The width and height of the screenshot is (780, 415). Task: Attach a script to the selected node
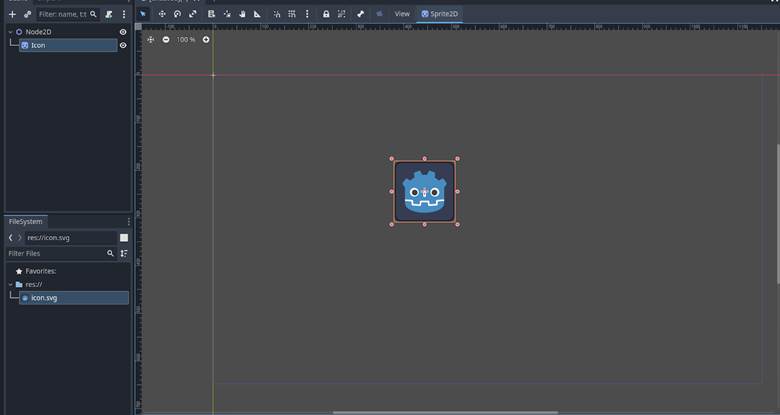point(109,14)
